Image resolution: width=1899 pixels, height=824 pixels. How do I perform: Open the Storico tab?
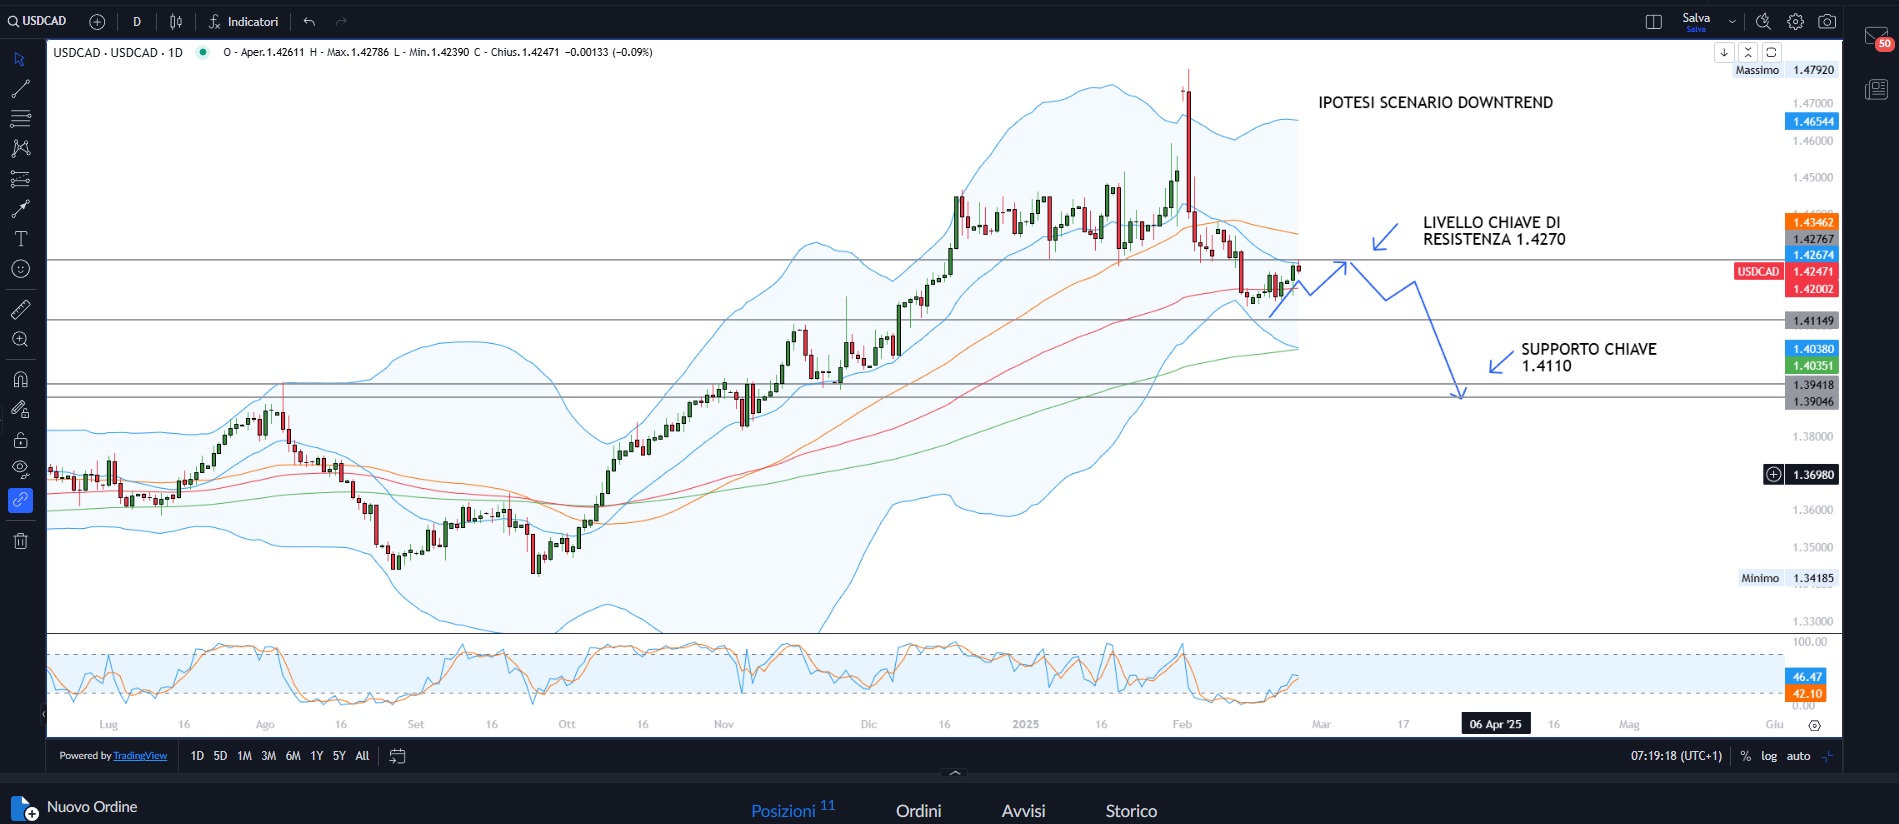1131,810
